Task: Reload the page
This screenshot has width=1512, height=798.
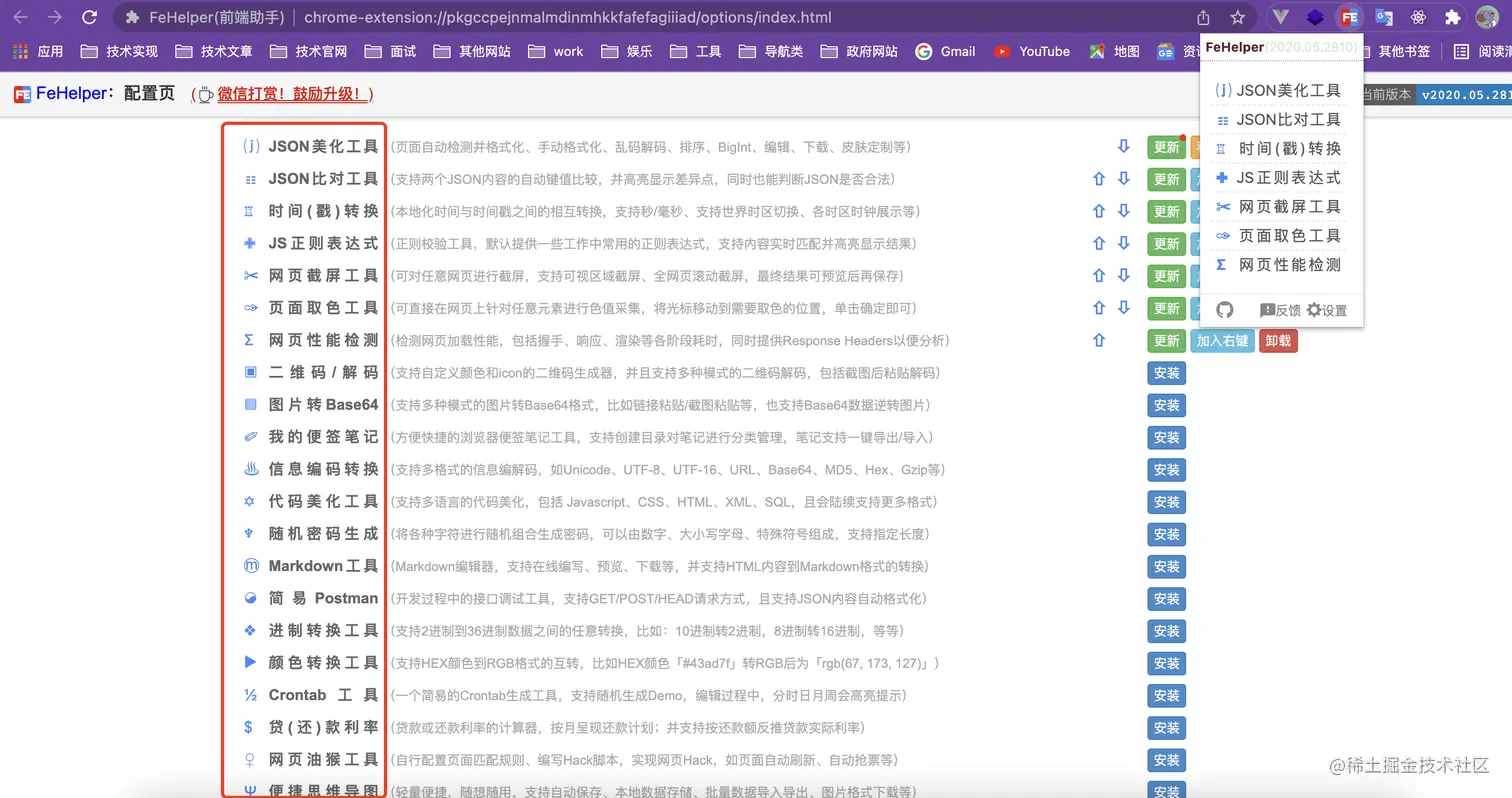Action: coord(89,18)
